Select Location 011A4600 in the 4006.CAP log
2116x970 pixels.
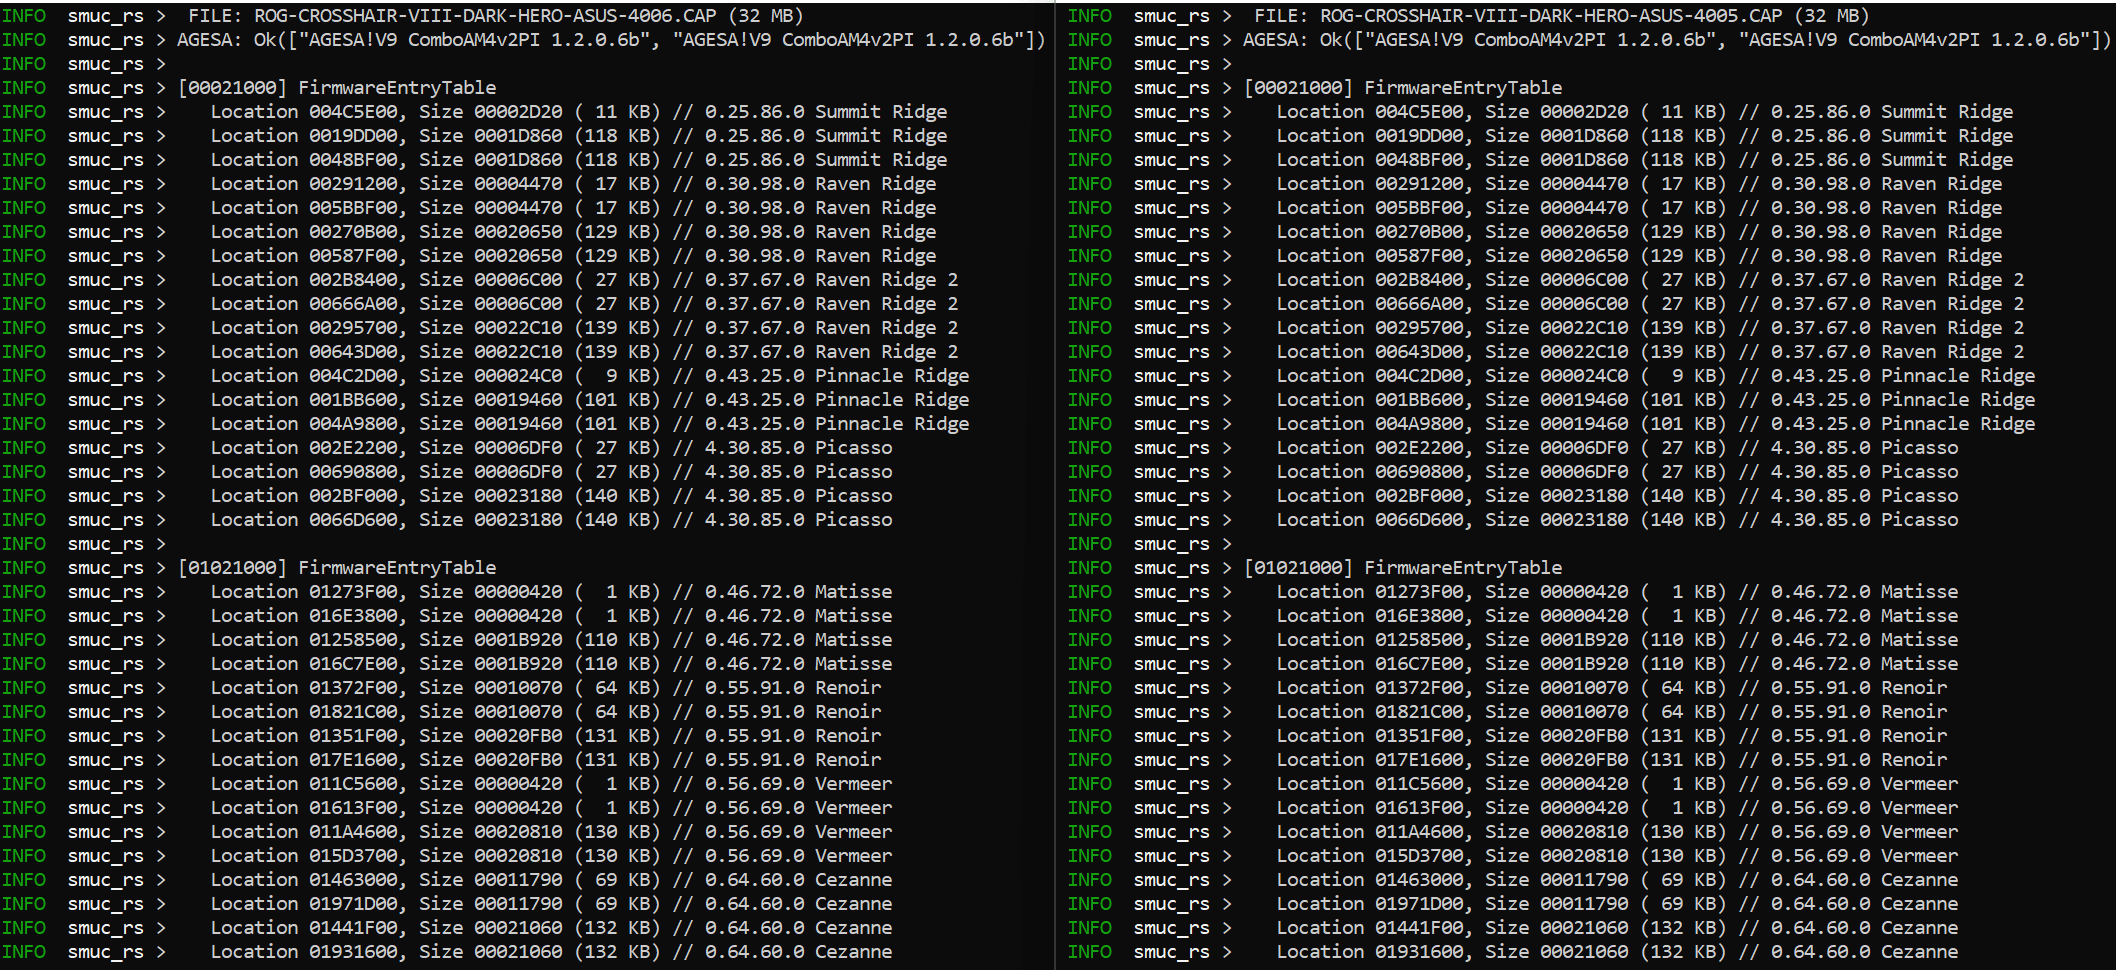point(304,832)
